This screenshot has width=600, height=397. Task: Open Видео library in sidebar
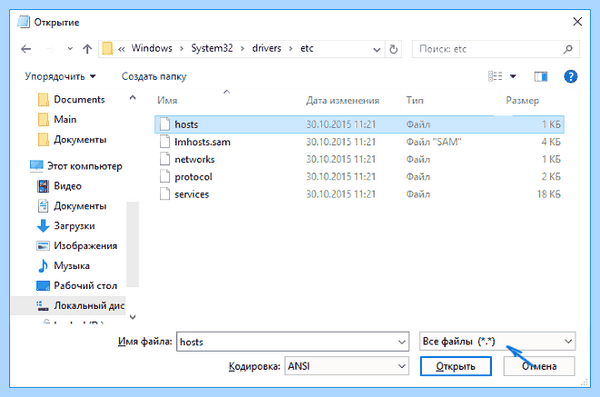pos(59,186)
